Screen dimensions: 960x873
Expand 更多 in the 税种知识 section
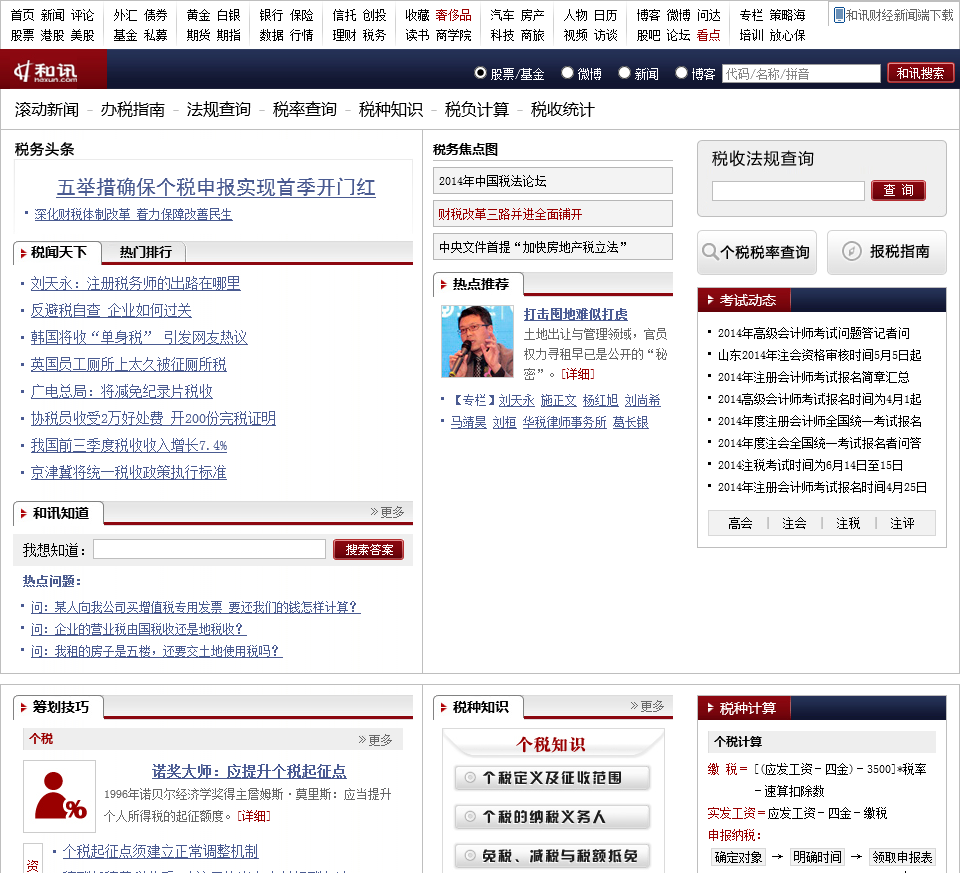647,706
